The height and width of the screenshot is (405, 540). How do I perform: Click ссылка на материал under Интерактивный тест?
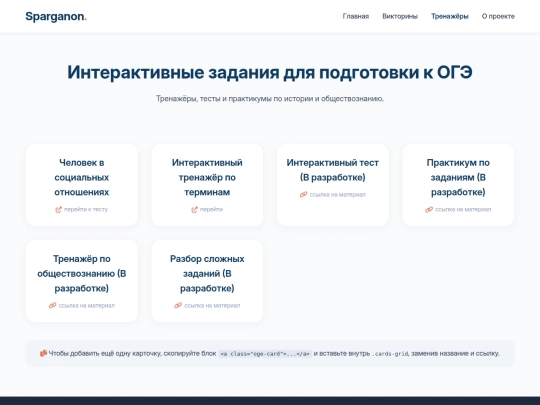click(338, 195)
